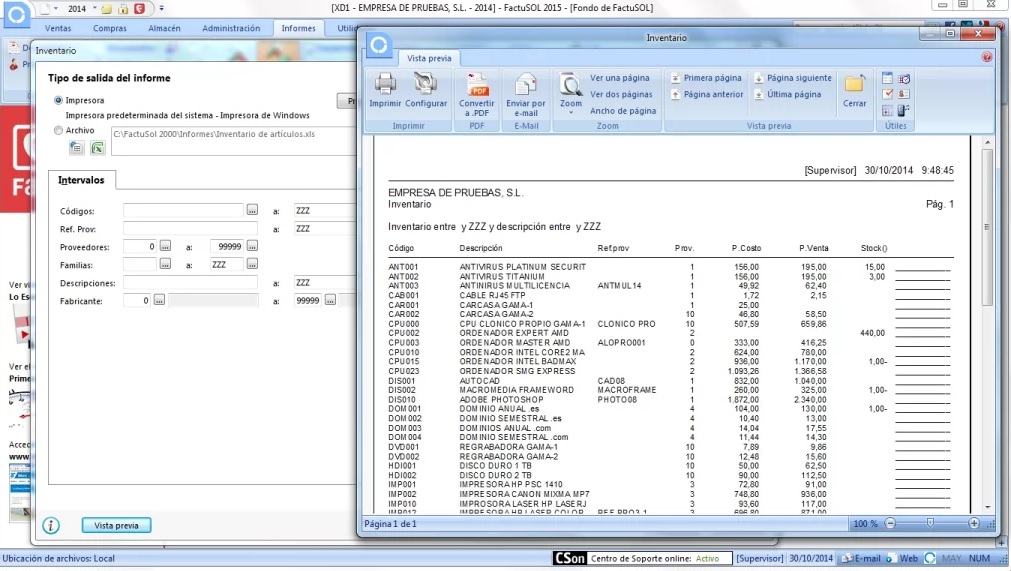1011x571 pixels.
Task: Open the Compras menu tab
Action: (x=110, y=28)
